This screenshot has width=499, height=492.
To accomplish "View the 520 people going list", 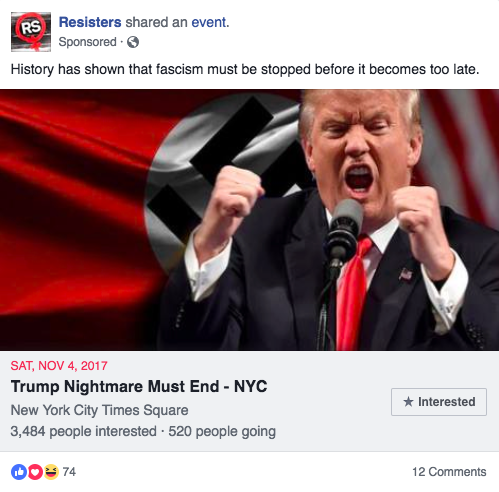I will [222, 431].
